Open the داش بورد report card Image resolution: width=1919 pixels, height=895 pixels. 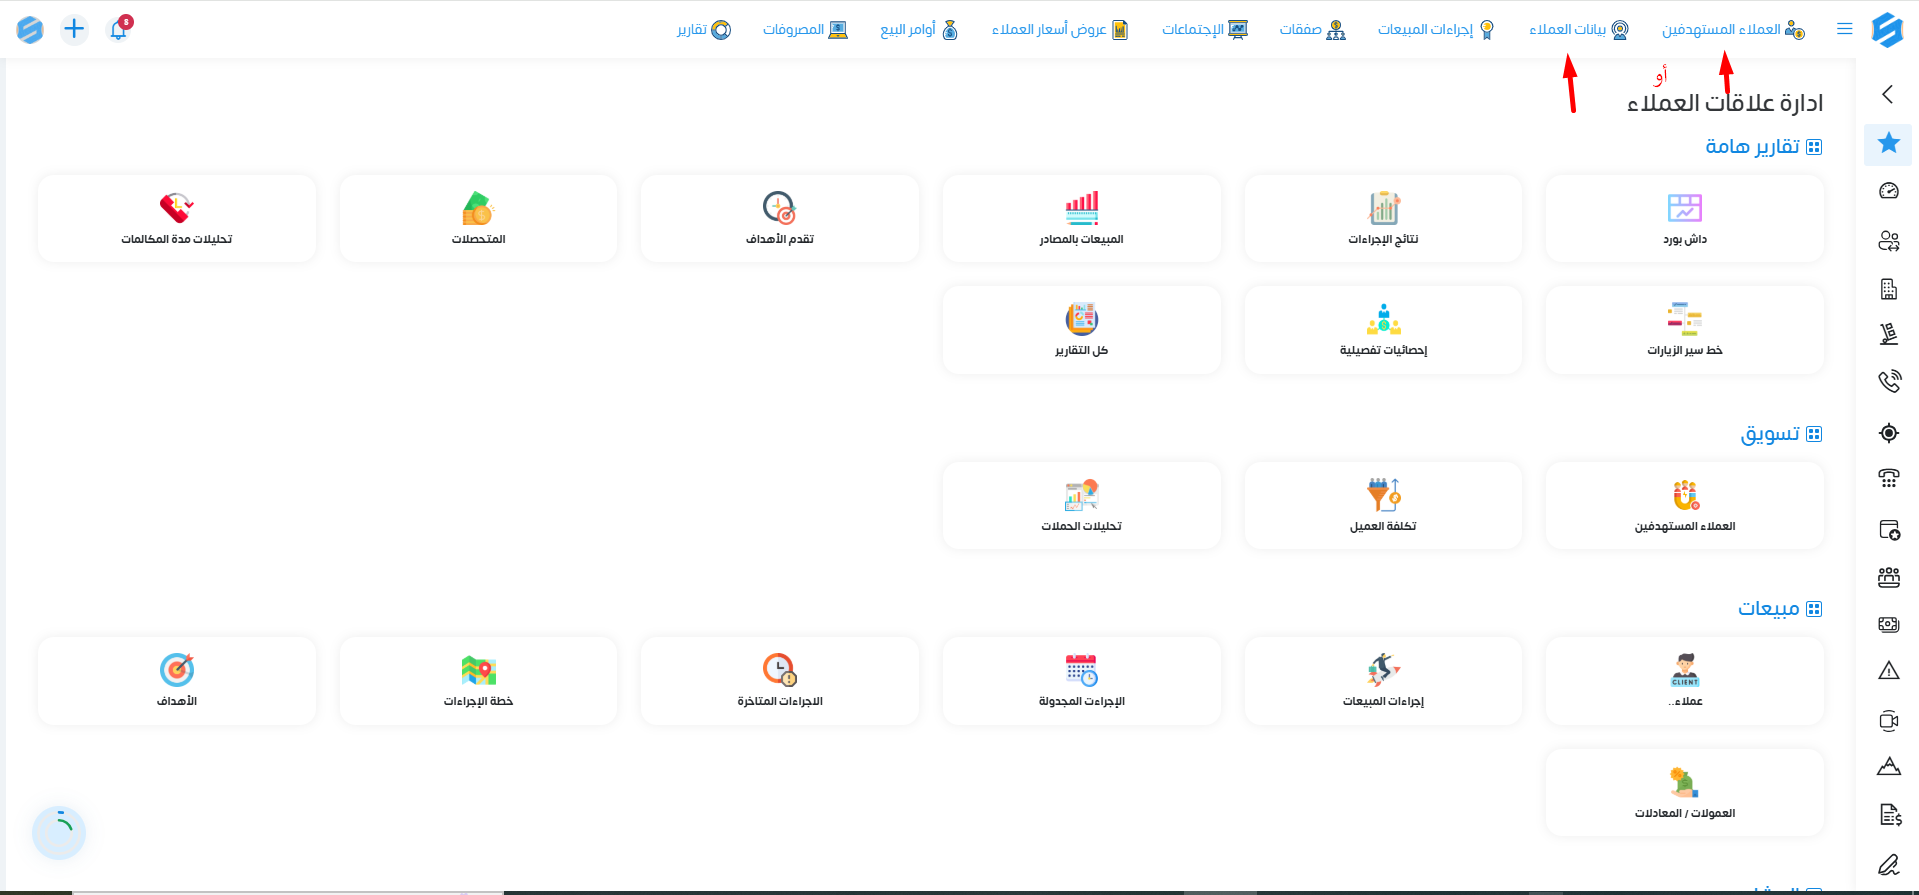tap(1685, 219)
